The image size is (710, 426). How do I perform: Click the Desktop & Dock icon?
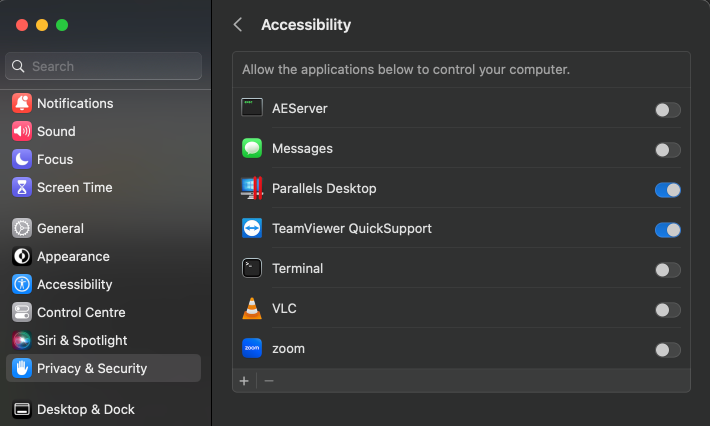click(22, 409)
